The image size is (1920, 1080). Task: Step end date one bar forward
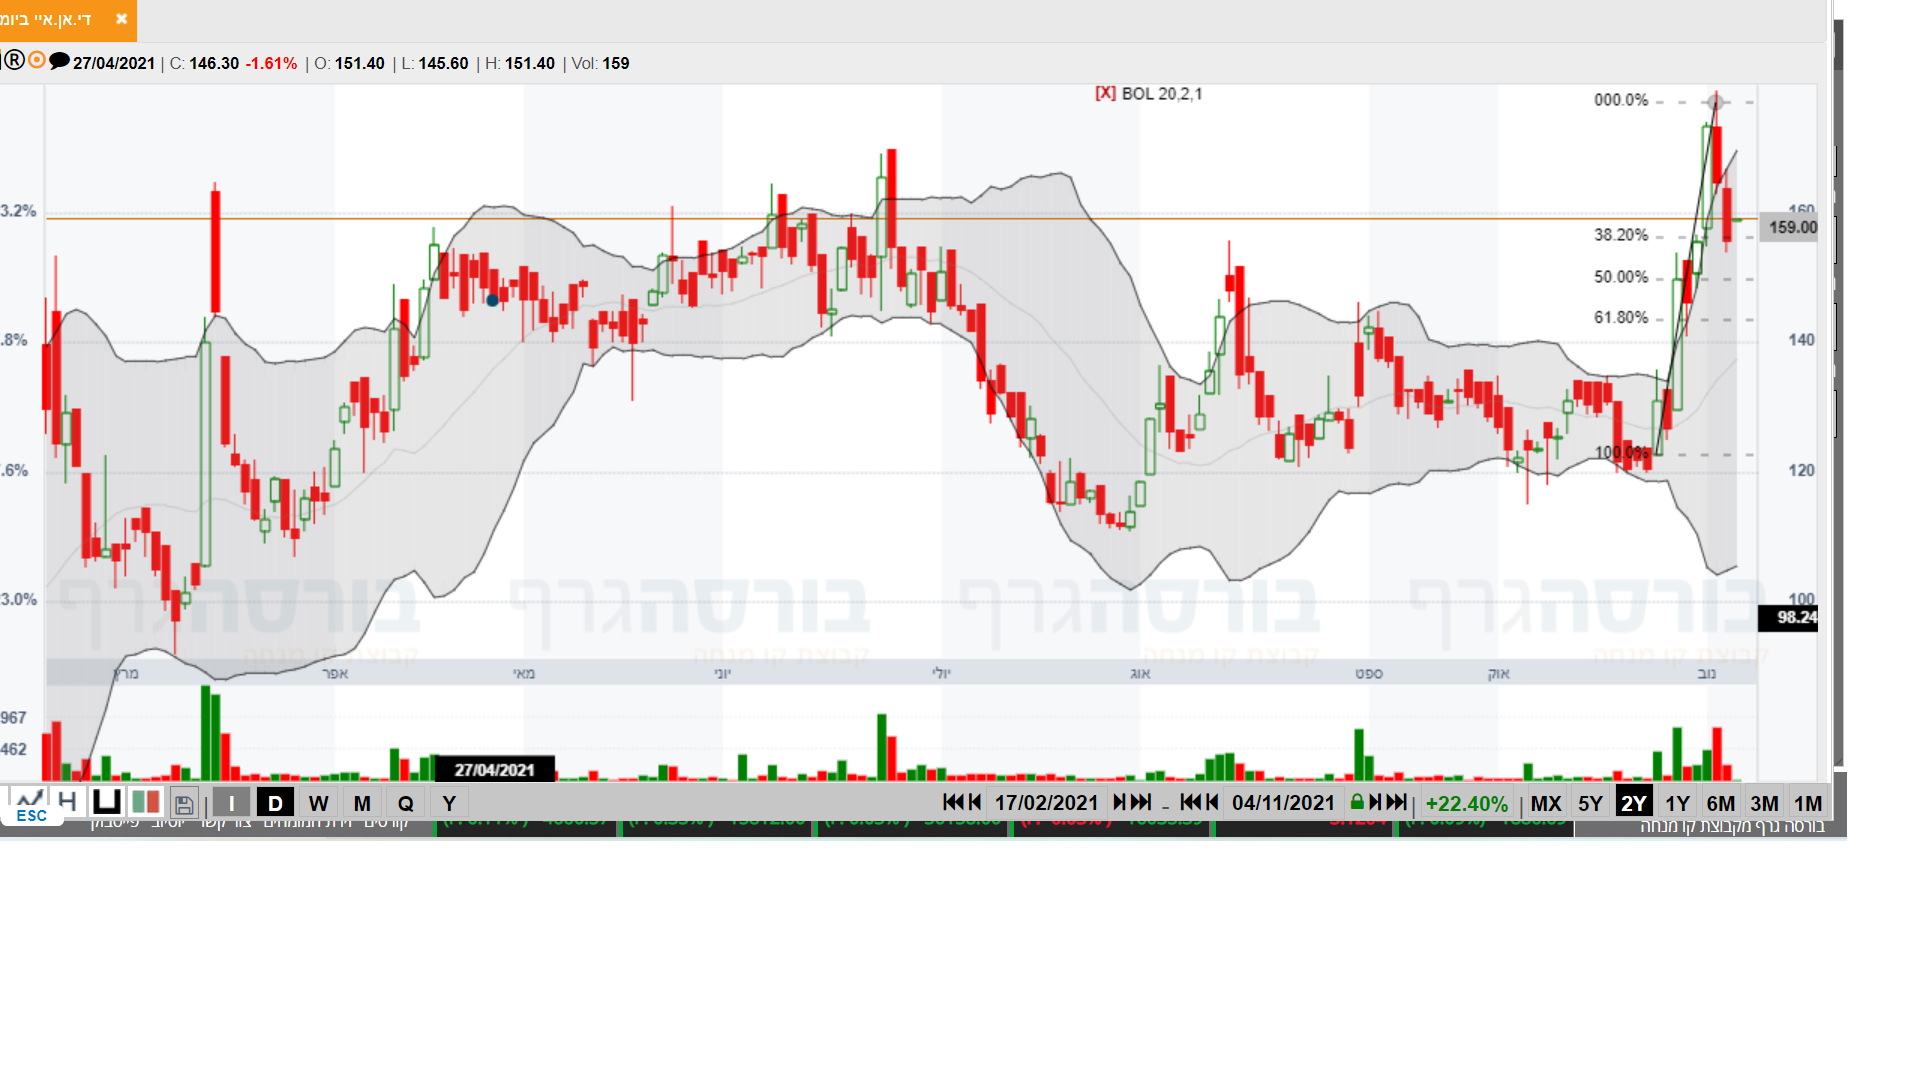pyautogui.click(x=1375, y=802)
